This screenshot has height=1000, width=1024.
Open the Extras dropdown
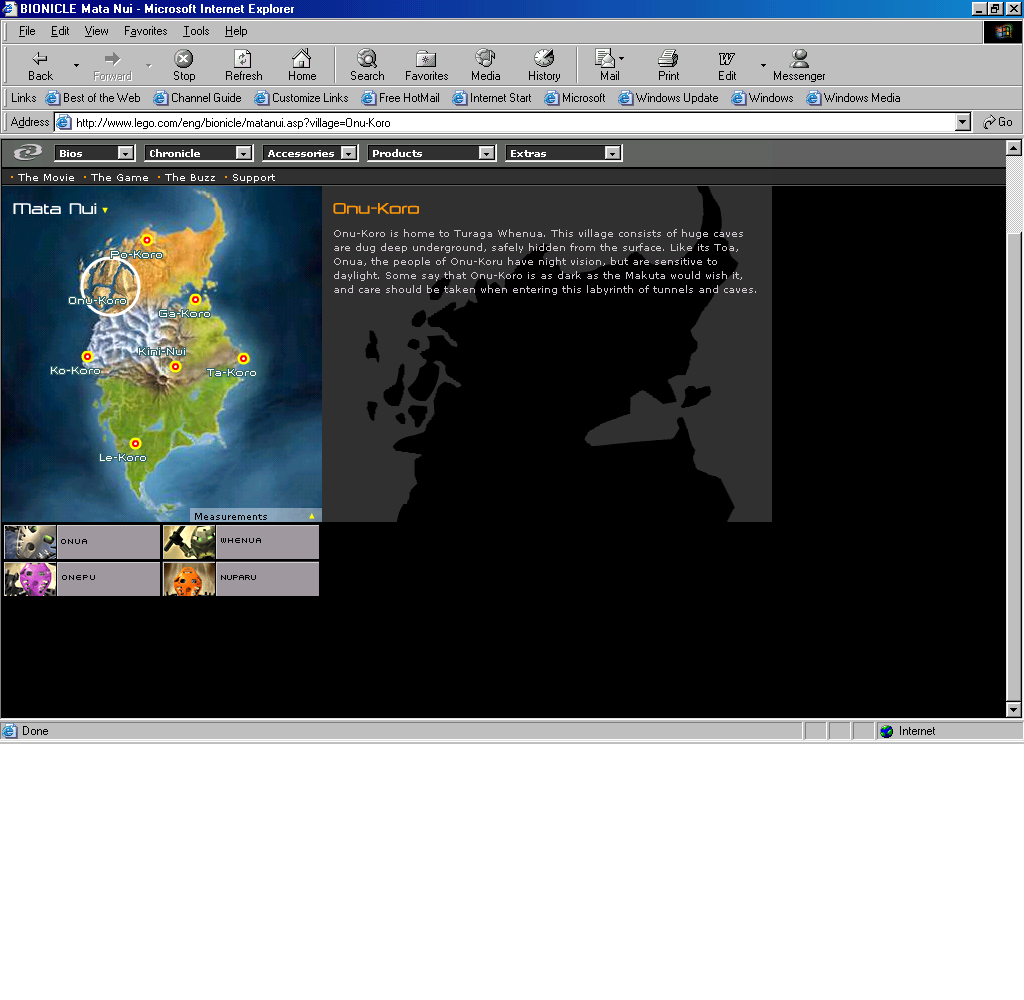click(x=564, y=153)
